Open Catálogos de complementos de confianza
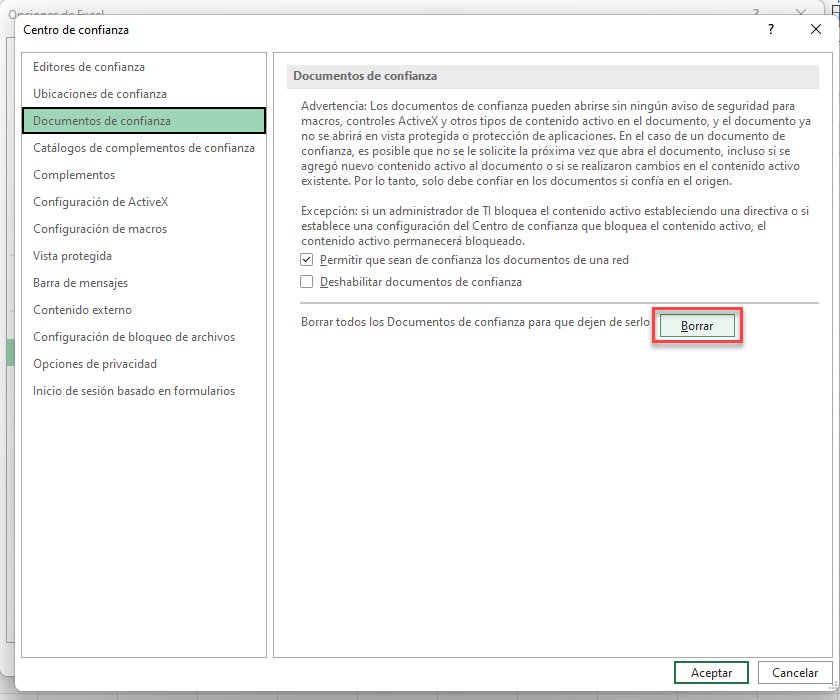The image size is (840, 700). (x=144, y=148)
